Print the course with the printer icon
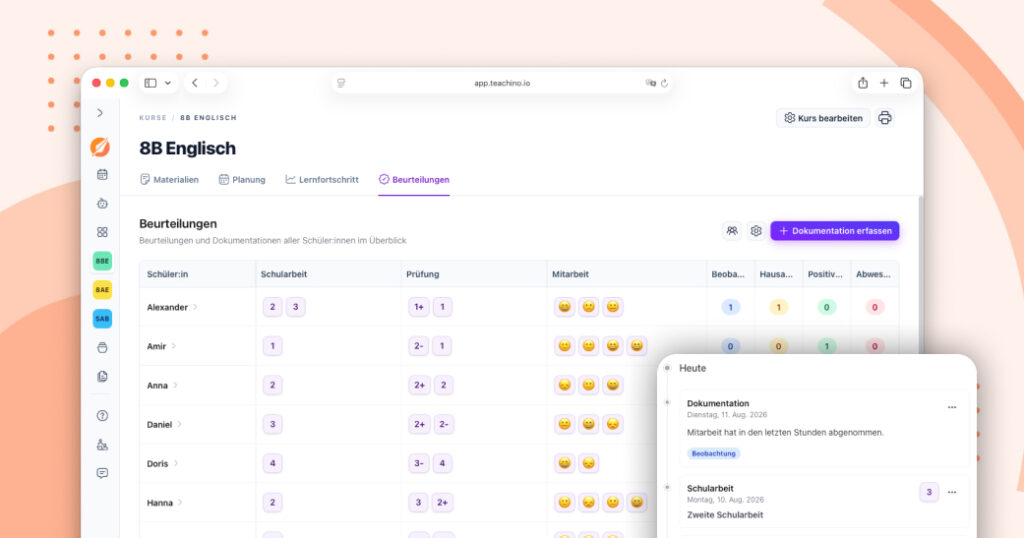1024x538 pixels. click(x=885, y=118)
